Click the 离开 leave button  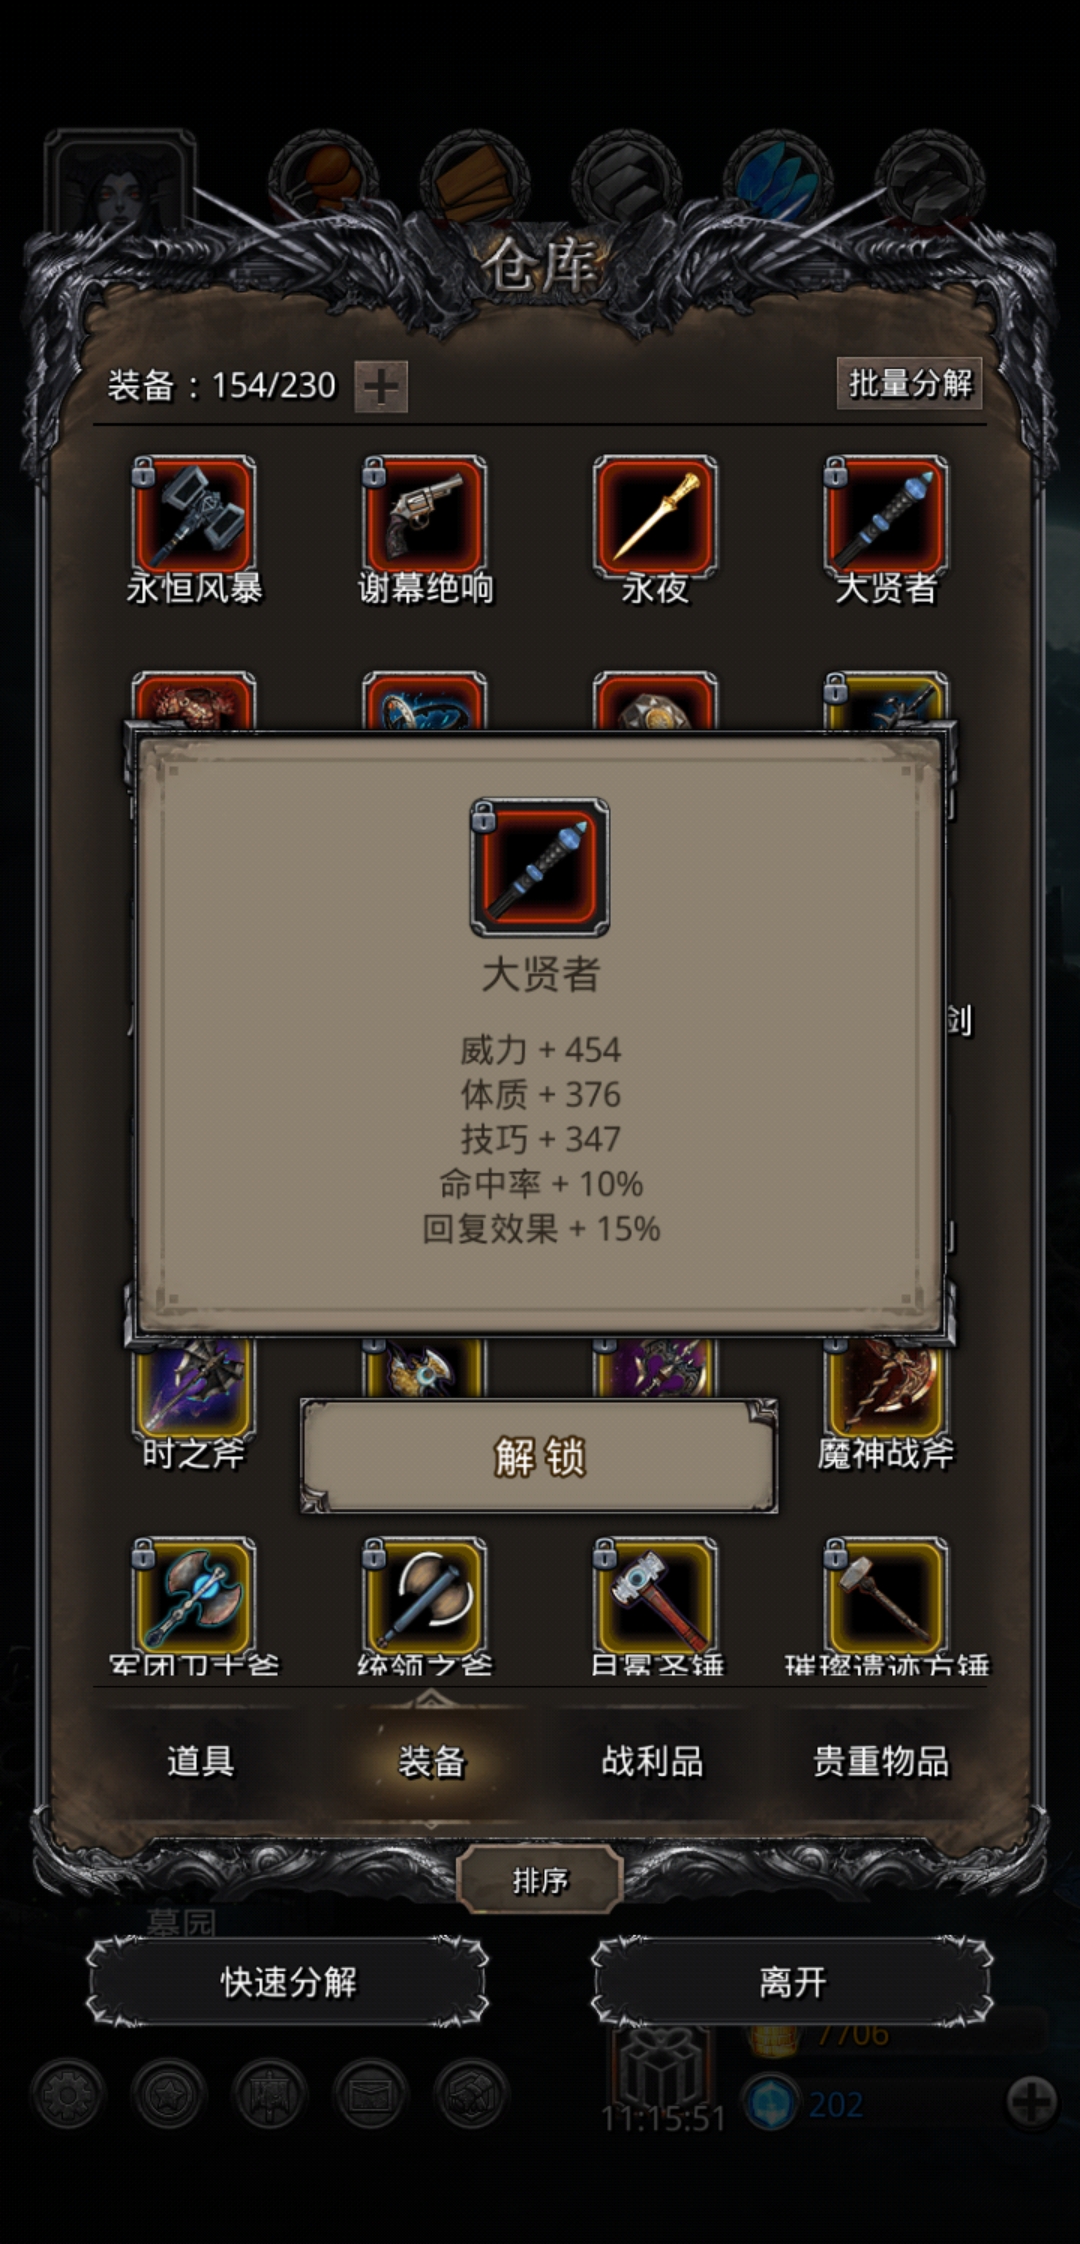[x=792, y=1982]
